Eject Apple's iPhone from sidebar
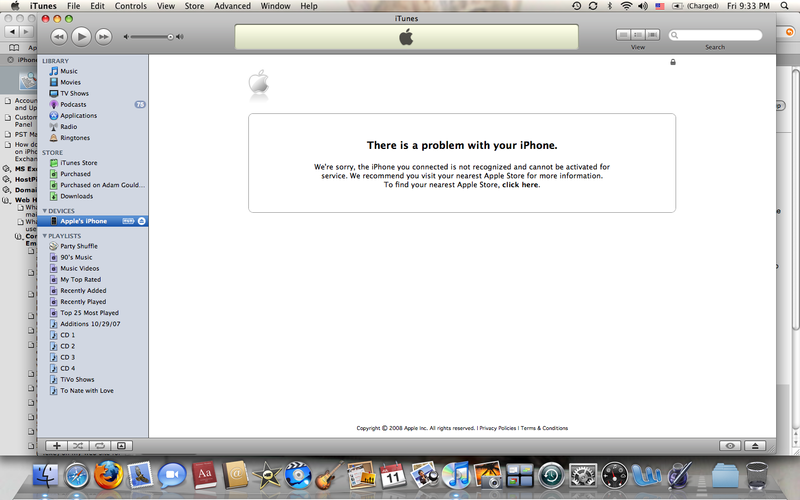Image resolution: width=800 pixels, height=500 pixels. point(142,221)
